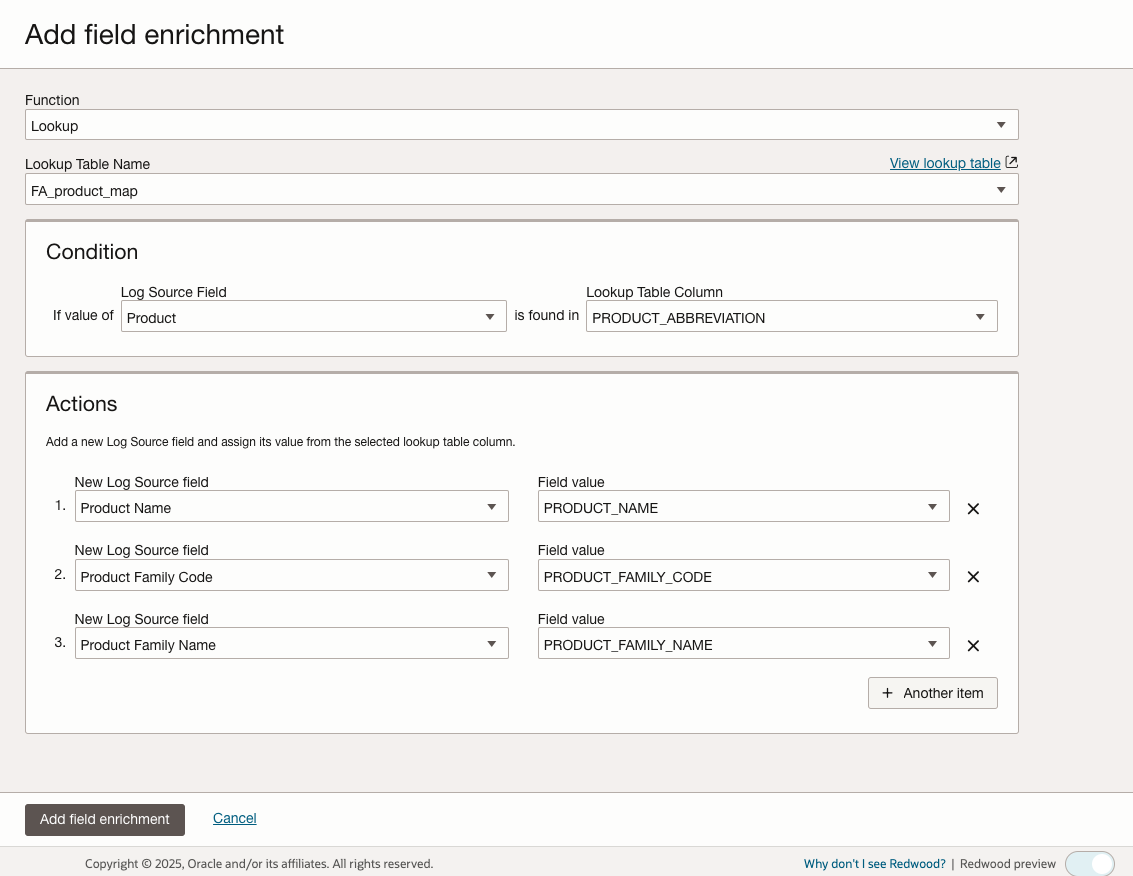Image resolution: width=1133 pixels, height=876 pixels.
Task: Toggle the Redwood preview switch
Action: pos(1090,862)
